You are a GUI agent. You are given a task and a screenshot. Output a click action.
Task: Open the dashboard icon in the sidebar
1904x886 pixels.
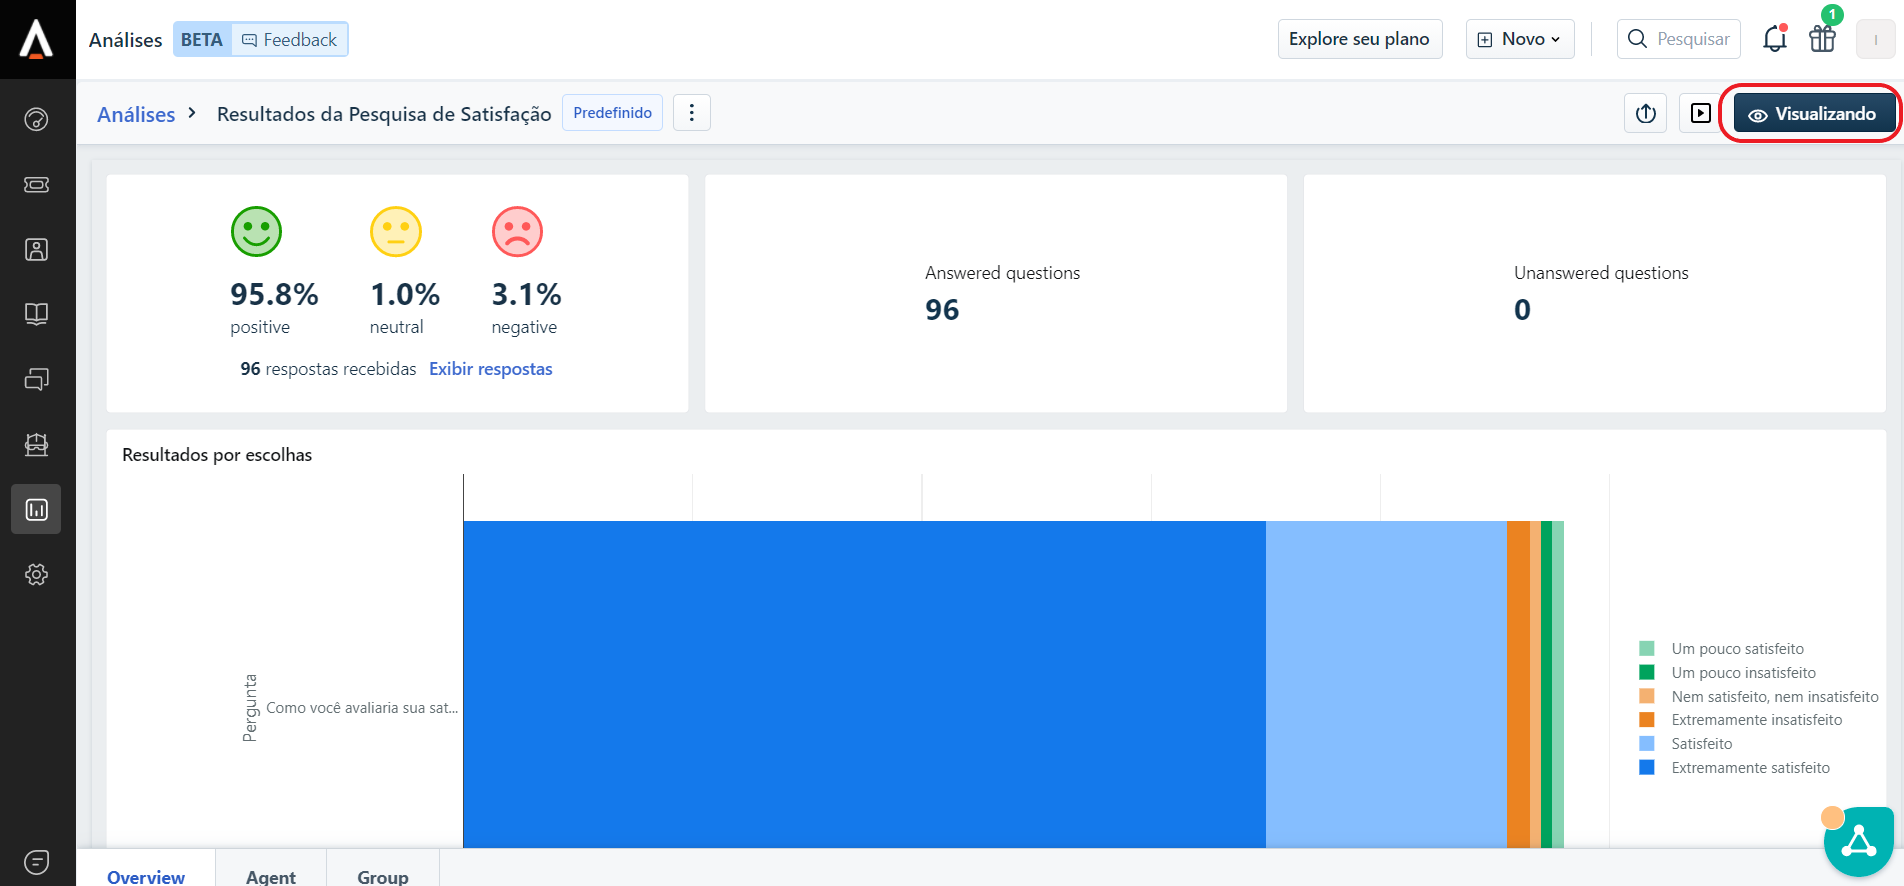tap(36, 120)
